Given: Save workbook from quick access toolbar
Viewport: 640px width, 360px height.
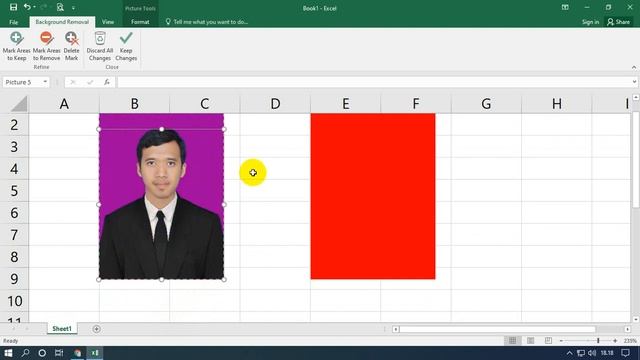Looking at the screenshot, I should coord(13,7).
